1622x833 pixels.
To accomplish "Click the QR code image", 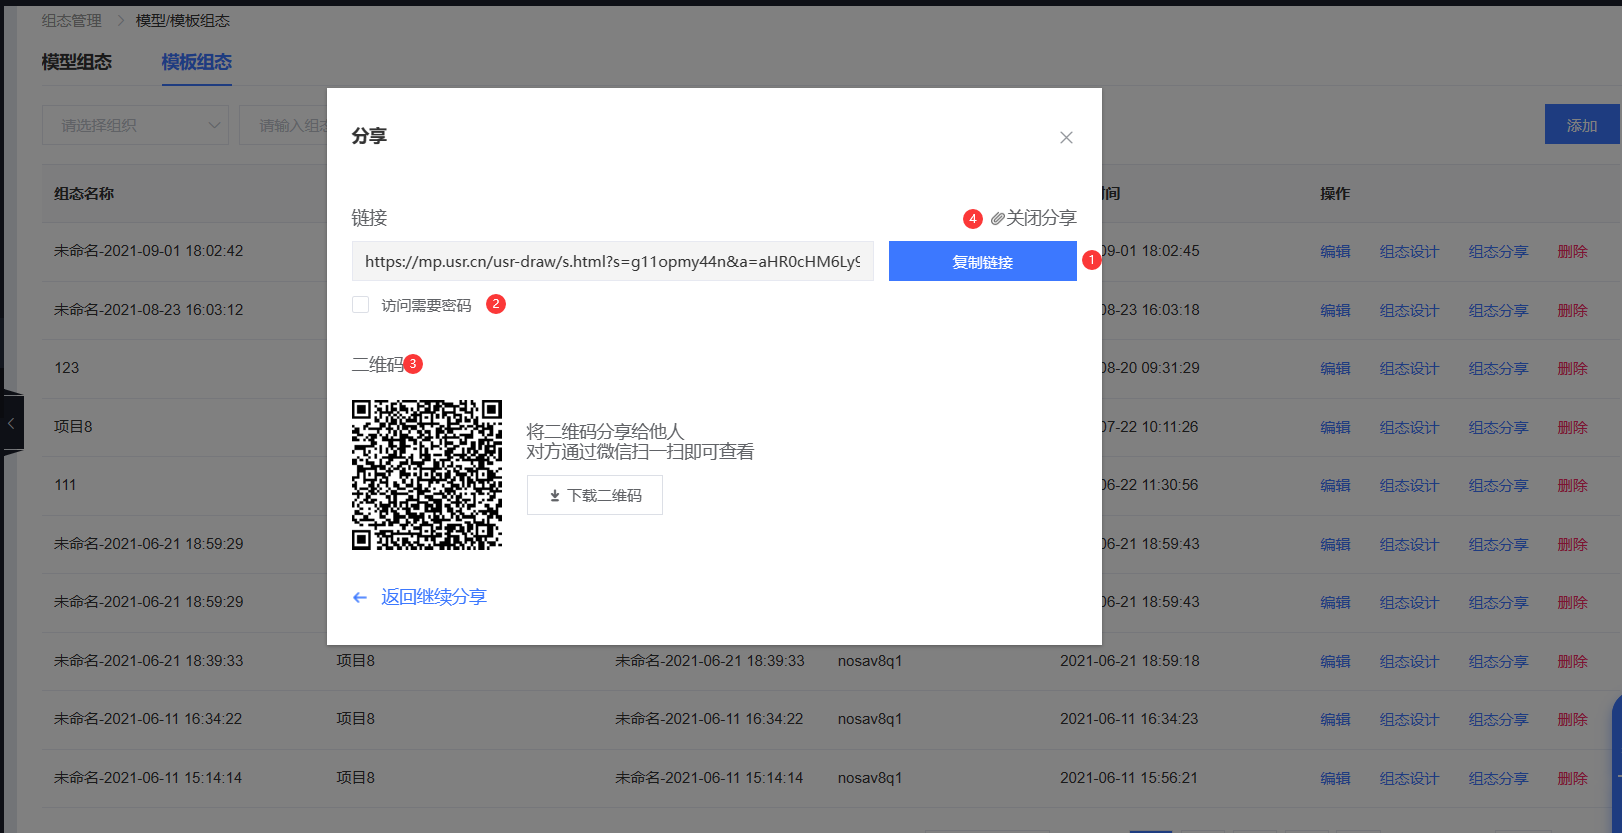I will 427,475.
